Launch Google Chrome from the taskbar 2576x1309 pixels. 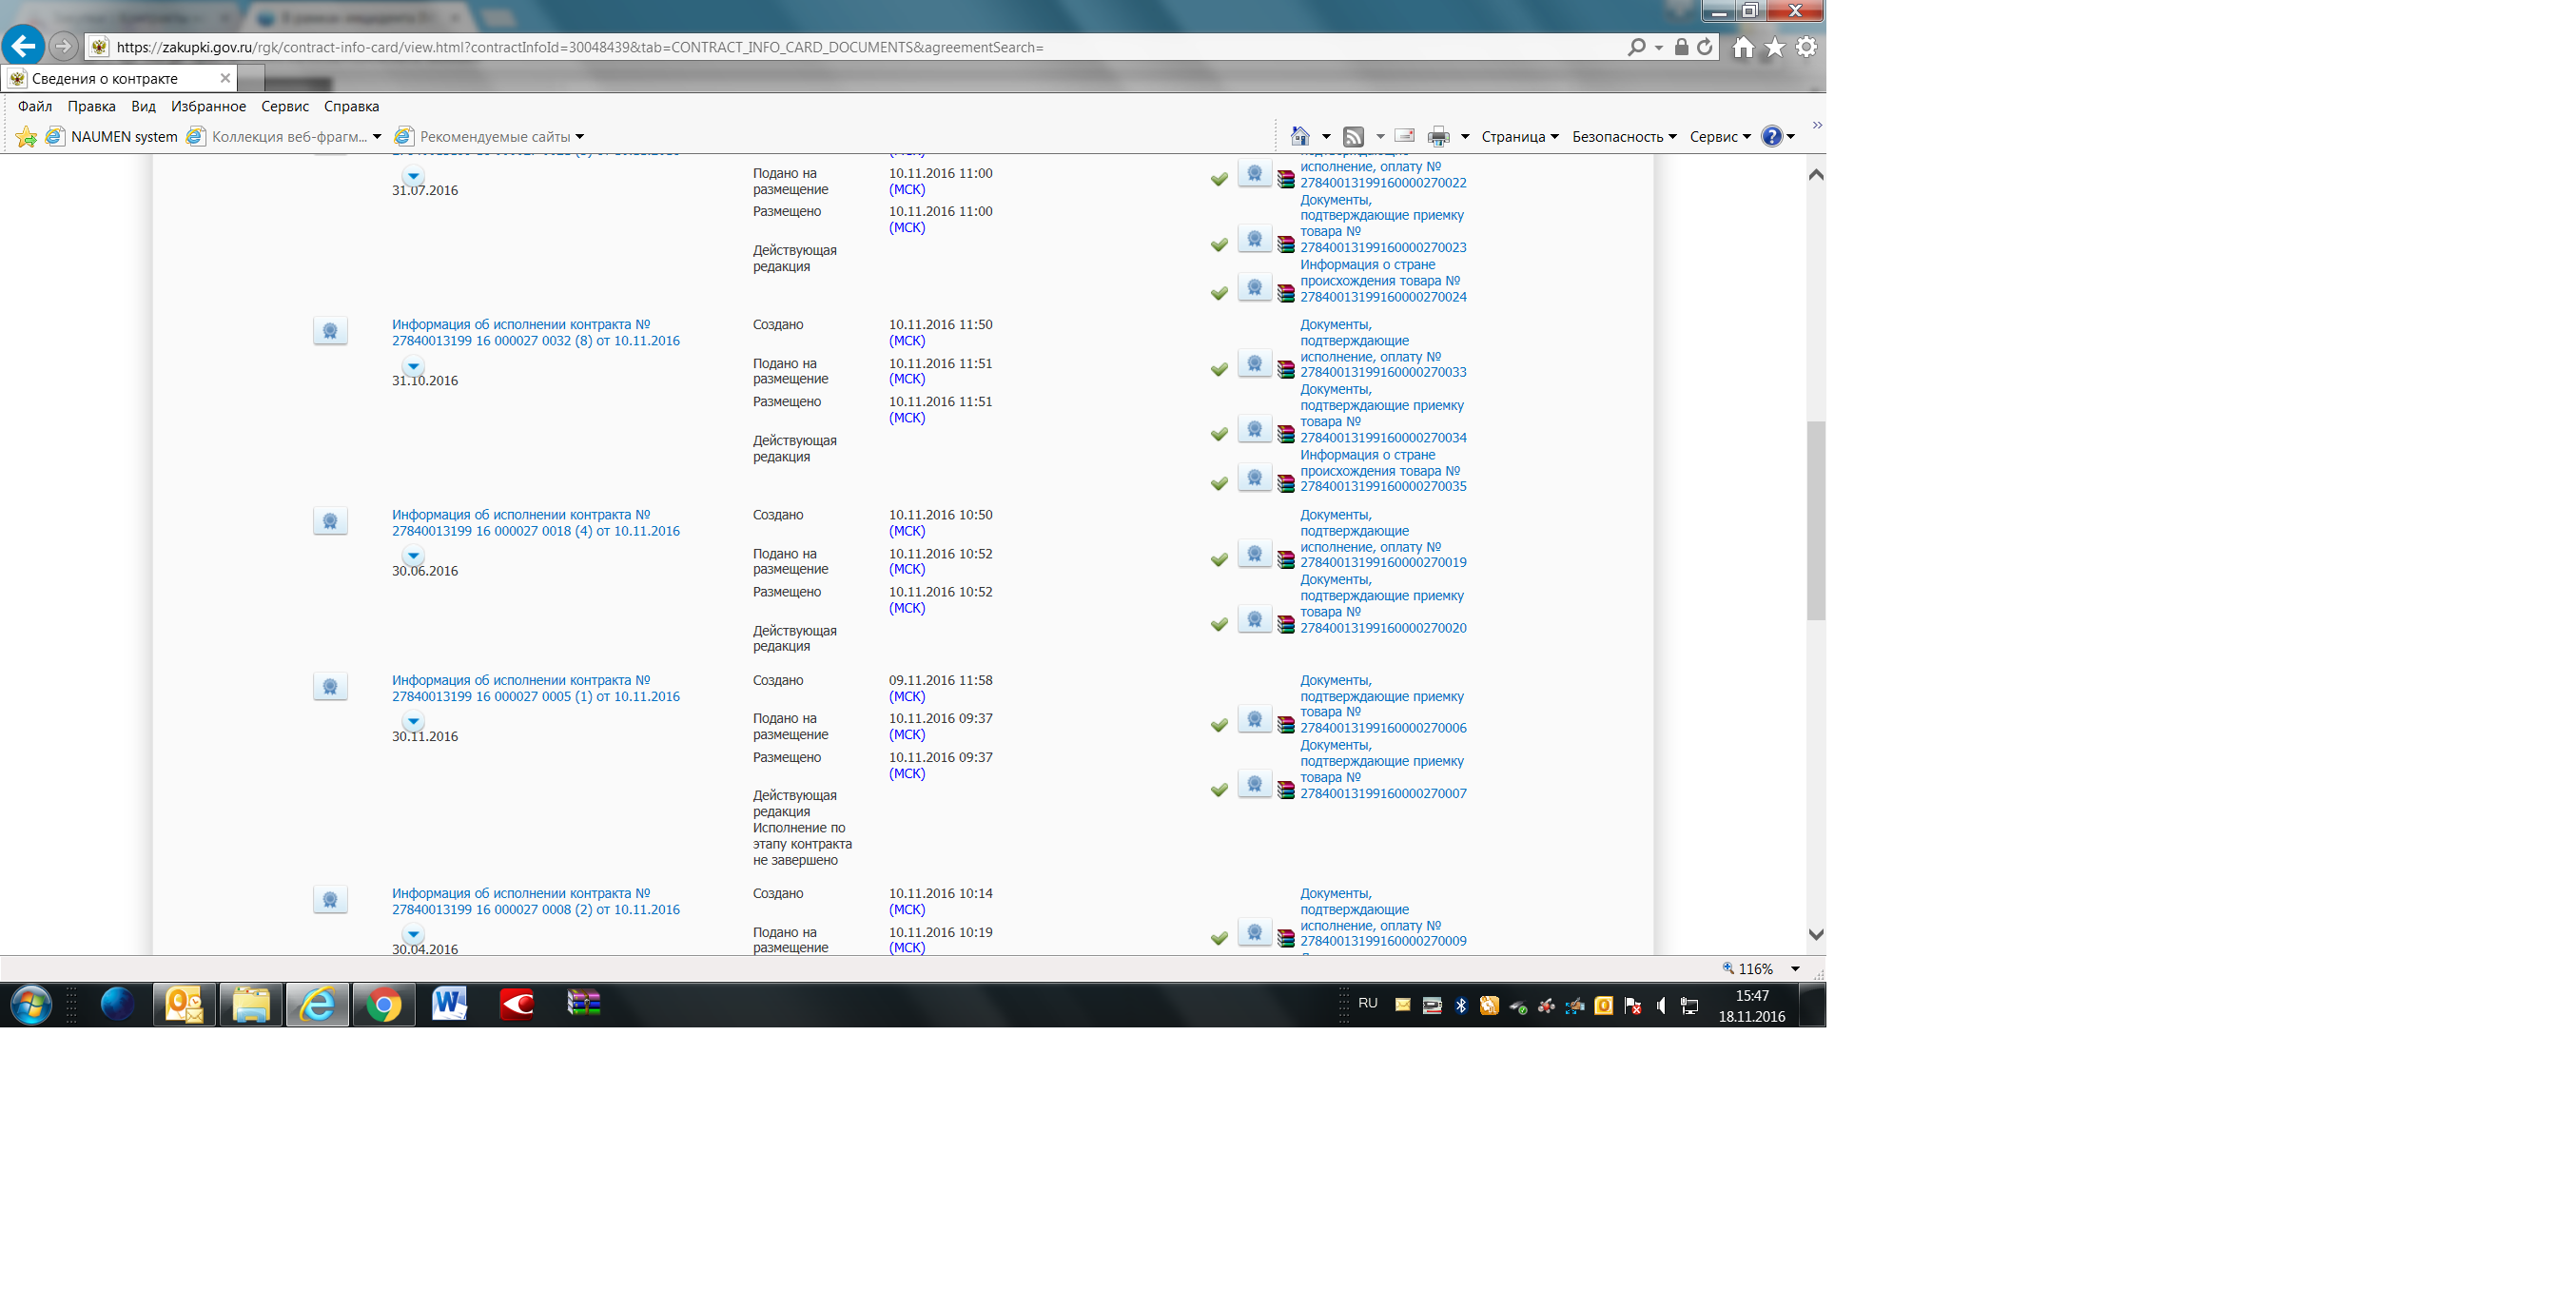pyautogui.click(x=383, y=1004)
